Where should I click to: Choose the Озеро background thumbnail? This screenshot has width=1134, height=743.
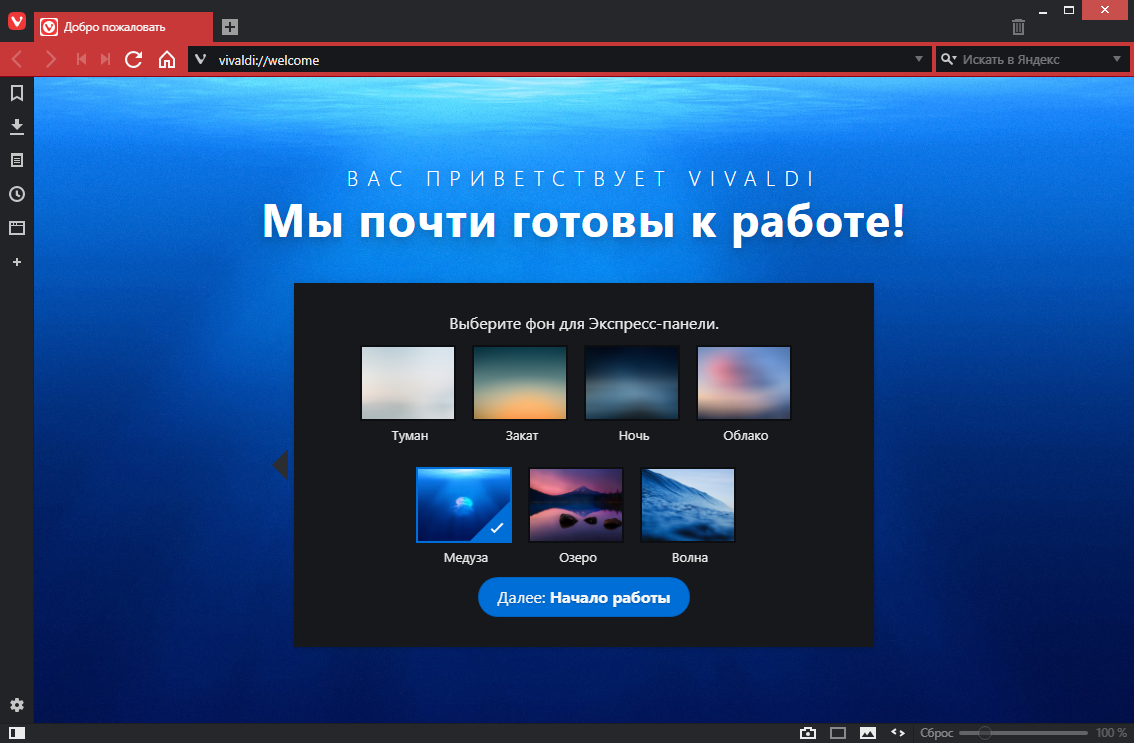(576, 505)
